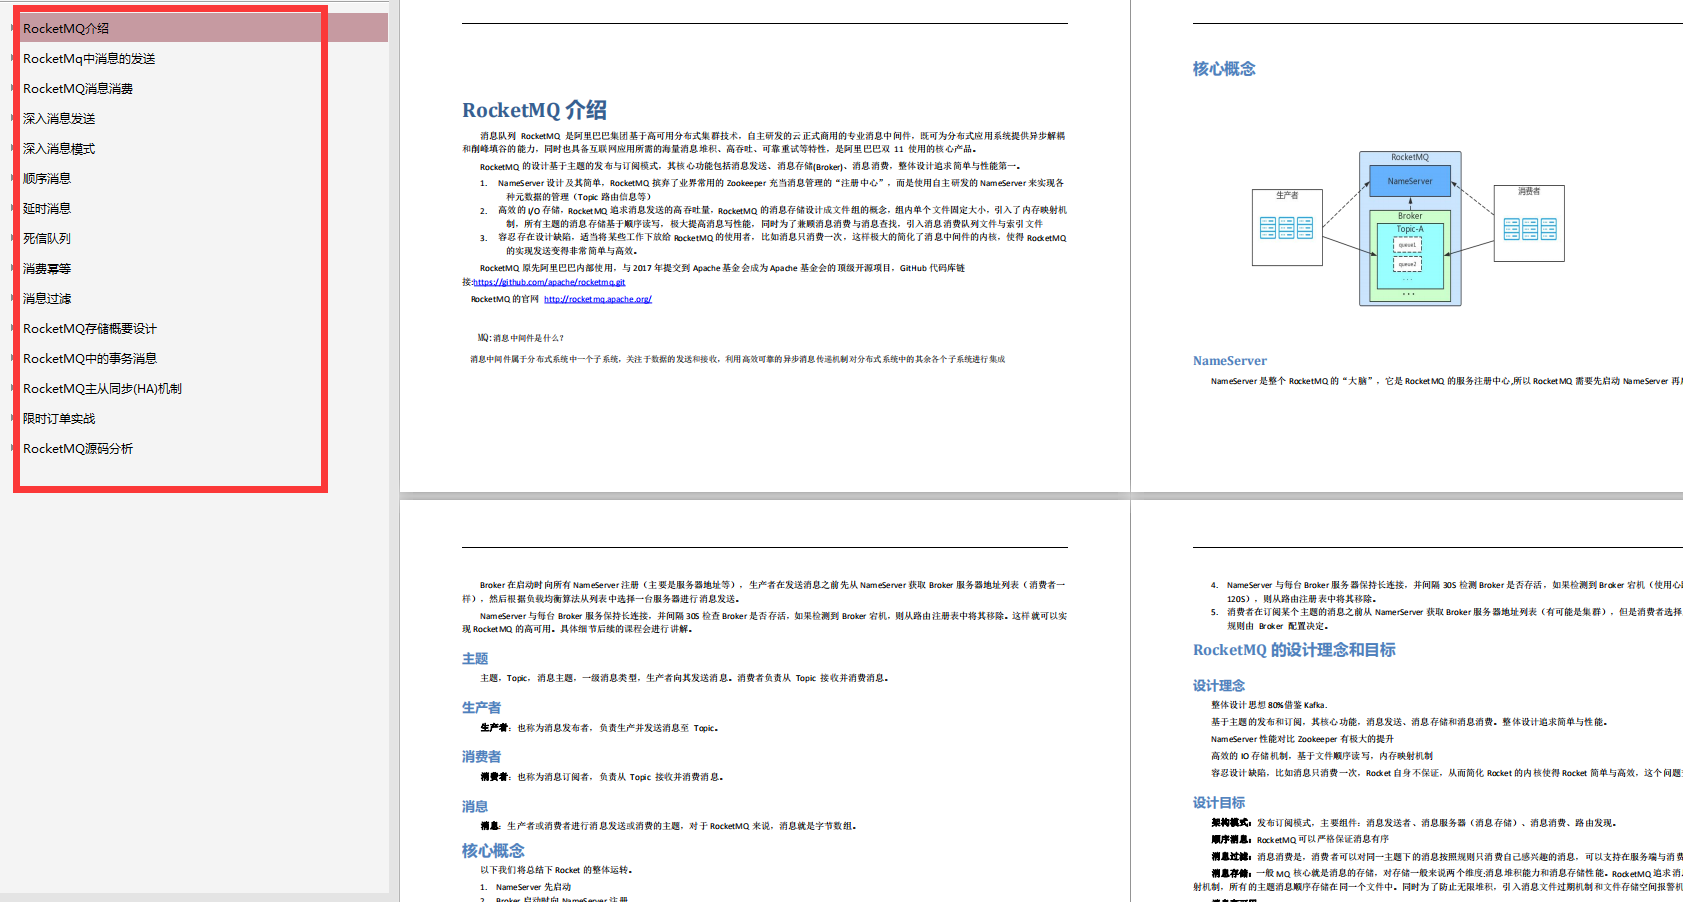Image resolution: width=1683 pixels, height=902 pixels.
Task: Click the 消息 section heading
Action: coord(475,807)
